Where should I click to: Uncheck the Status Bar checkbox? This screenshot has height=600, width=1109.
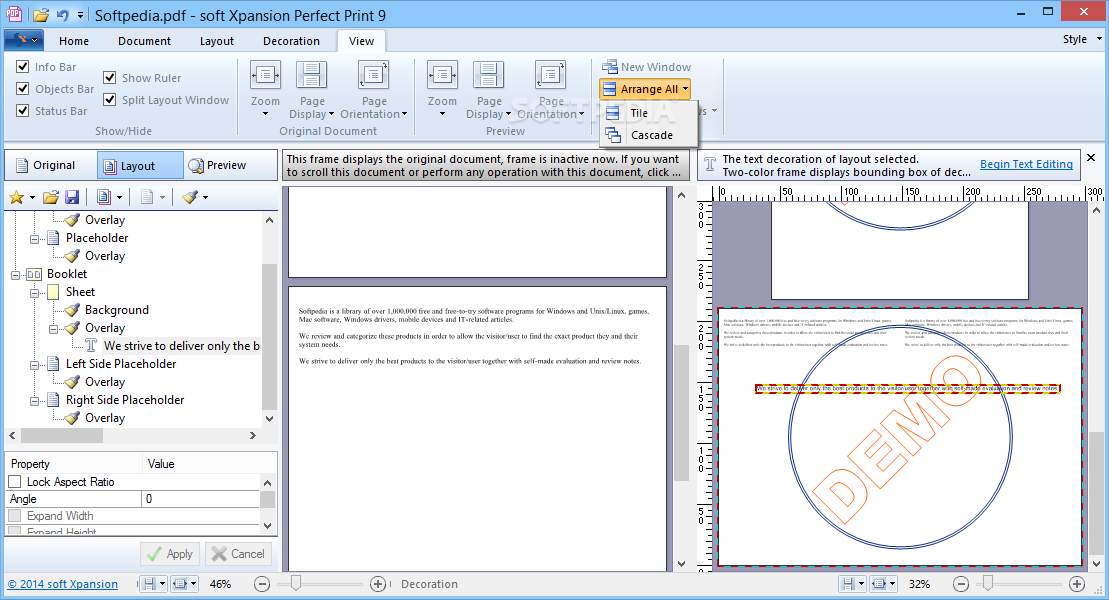point(23,110)
